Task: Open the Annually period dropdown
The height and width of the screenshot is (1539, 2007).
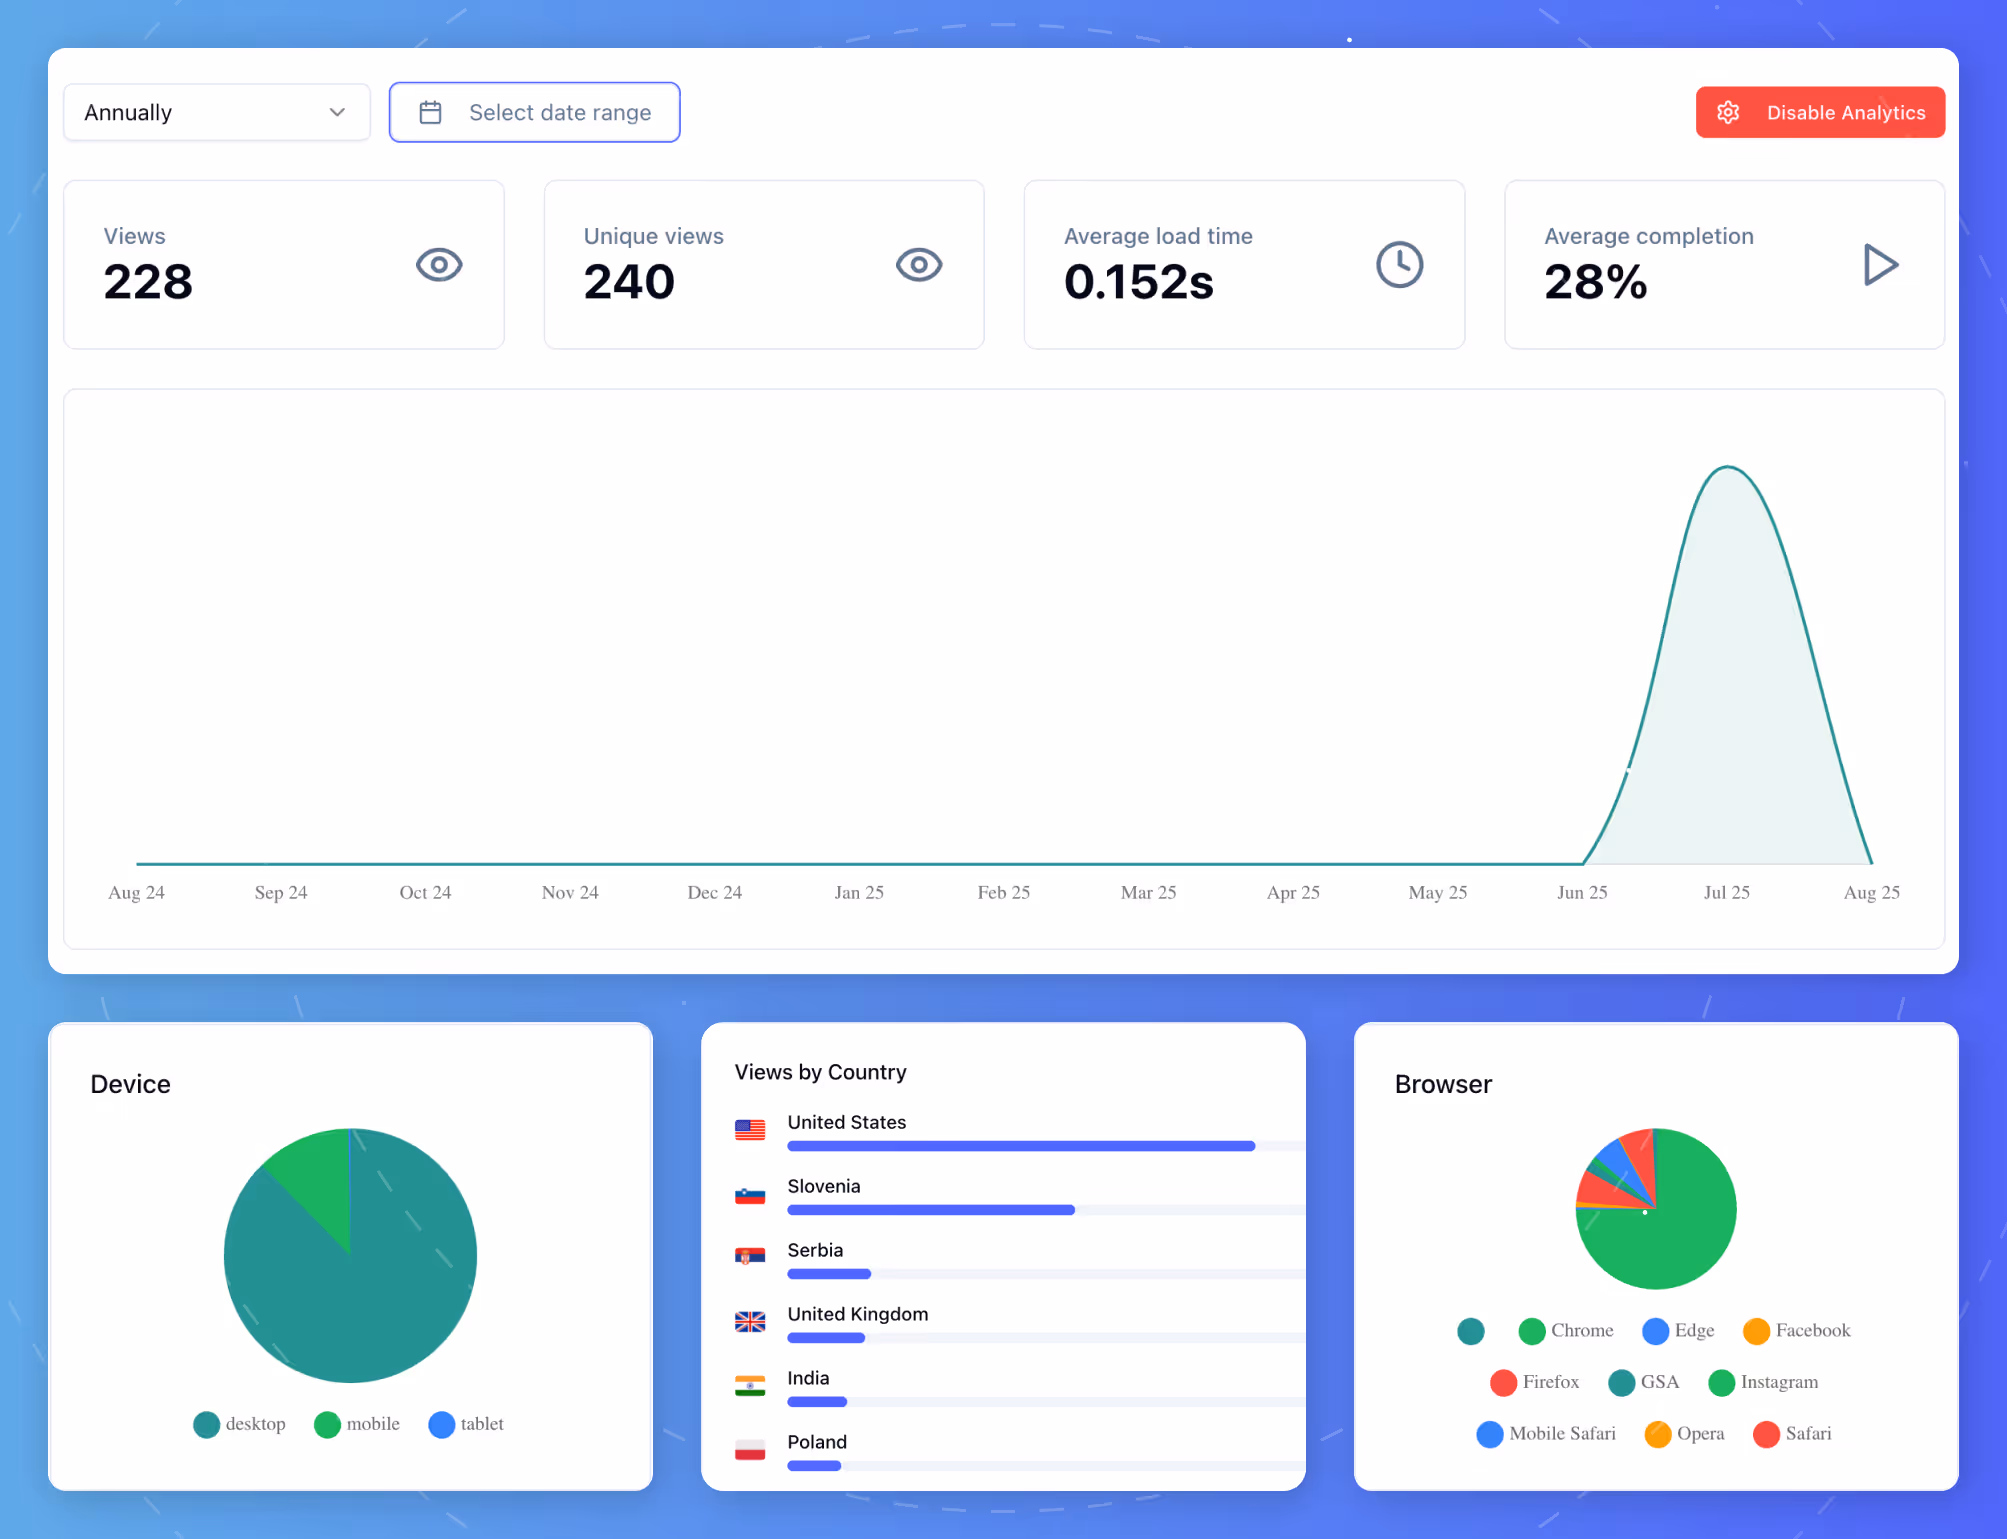Action: click(217, 112)
